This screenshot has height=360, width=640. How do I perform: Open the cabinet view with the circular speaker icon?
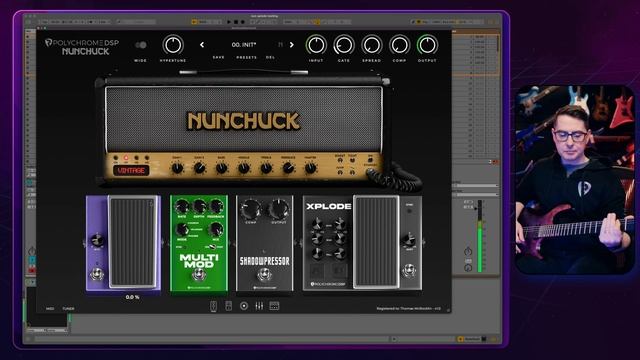coord(244,306)
